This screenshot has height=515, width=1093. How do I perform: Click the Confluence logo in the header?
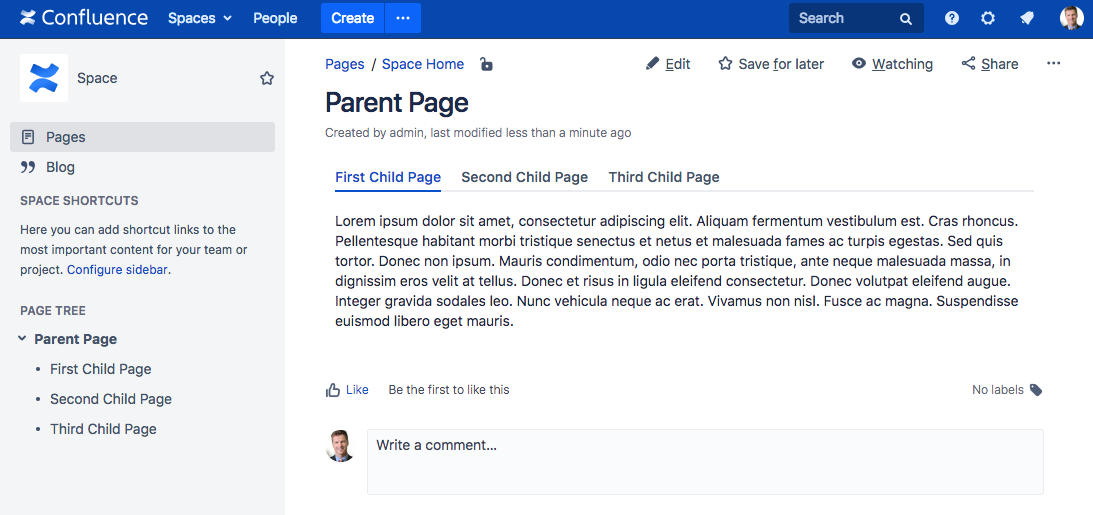[83, 18]
